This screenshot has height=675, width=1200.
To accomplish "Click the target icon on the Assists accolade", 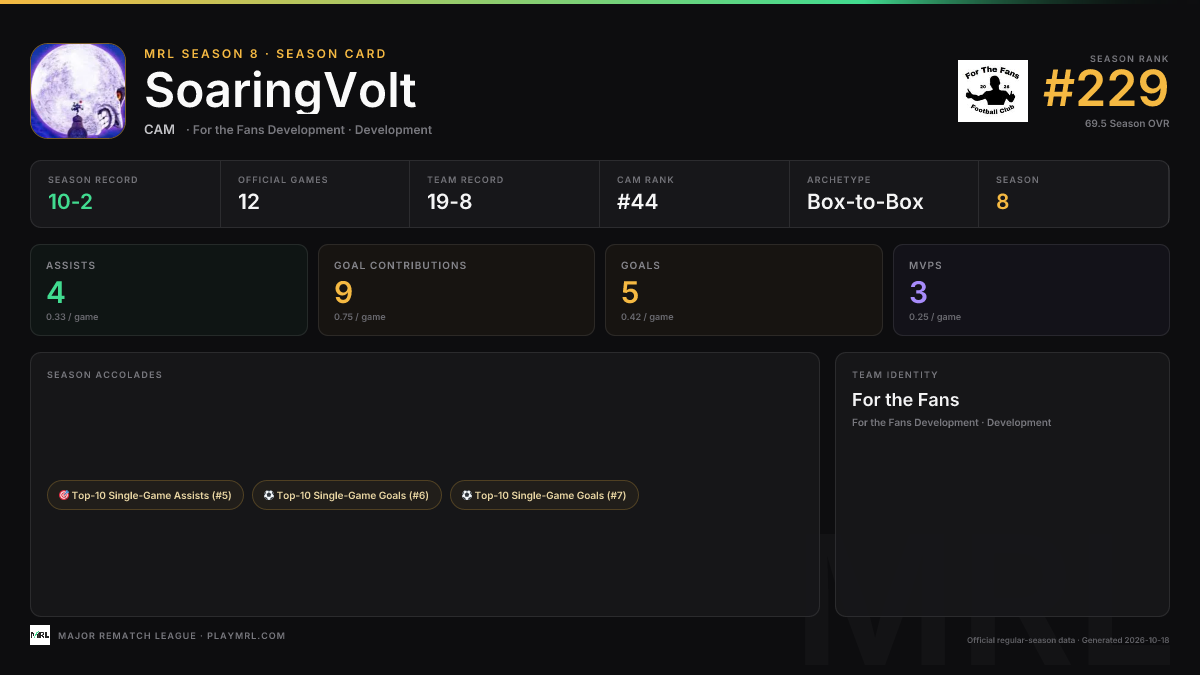I will coord(64,495).
